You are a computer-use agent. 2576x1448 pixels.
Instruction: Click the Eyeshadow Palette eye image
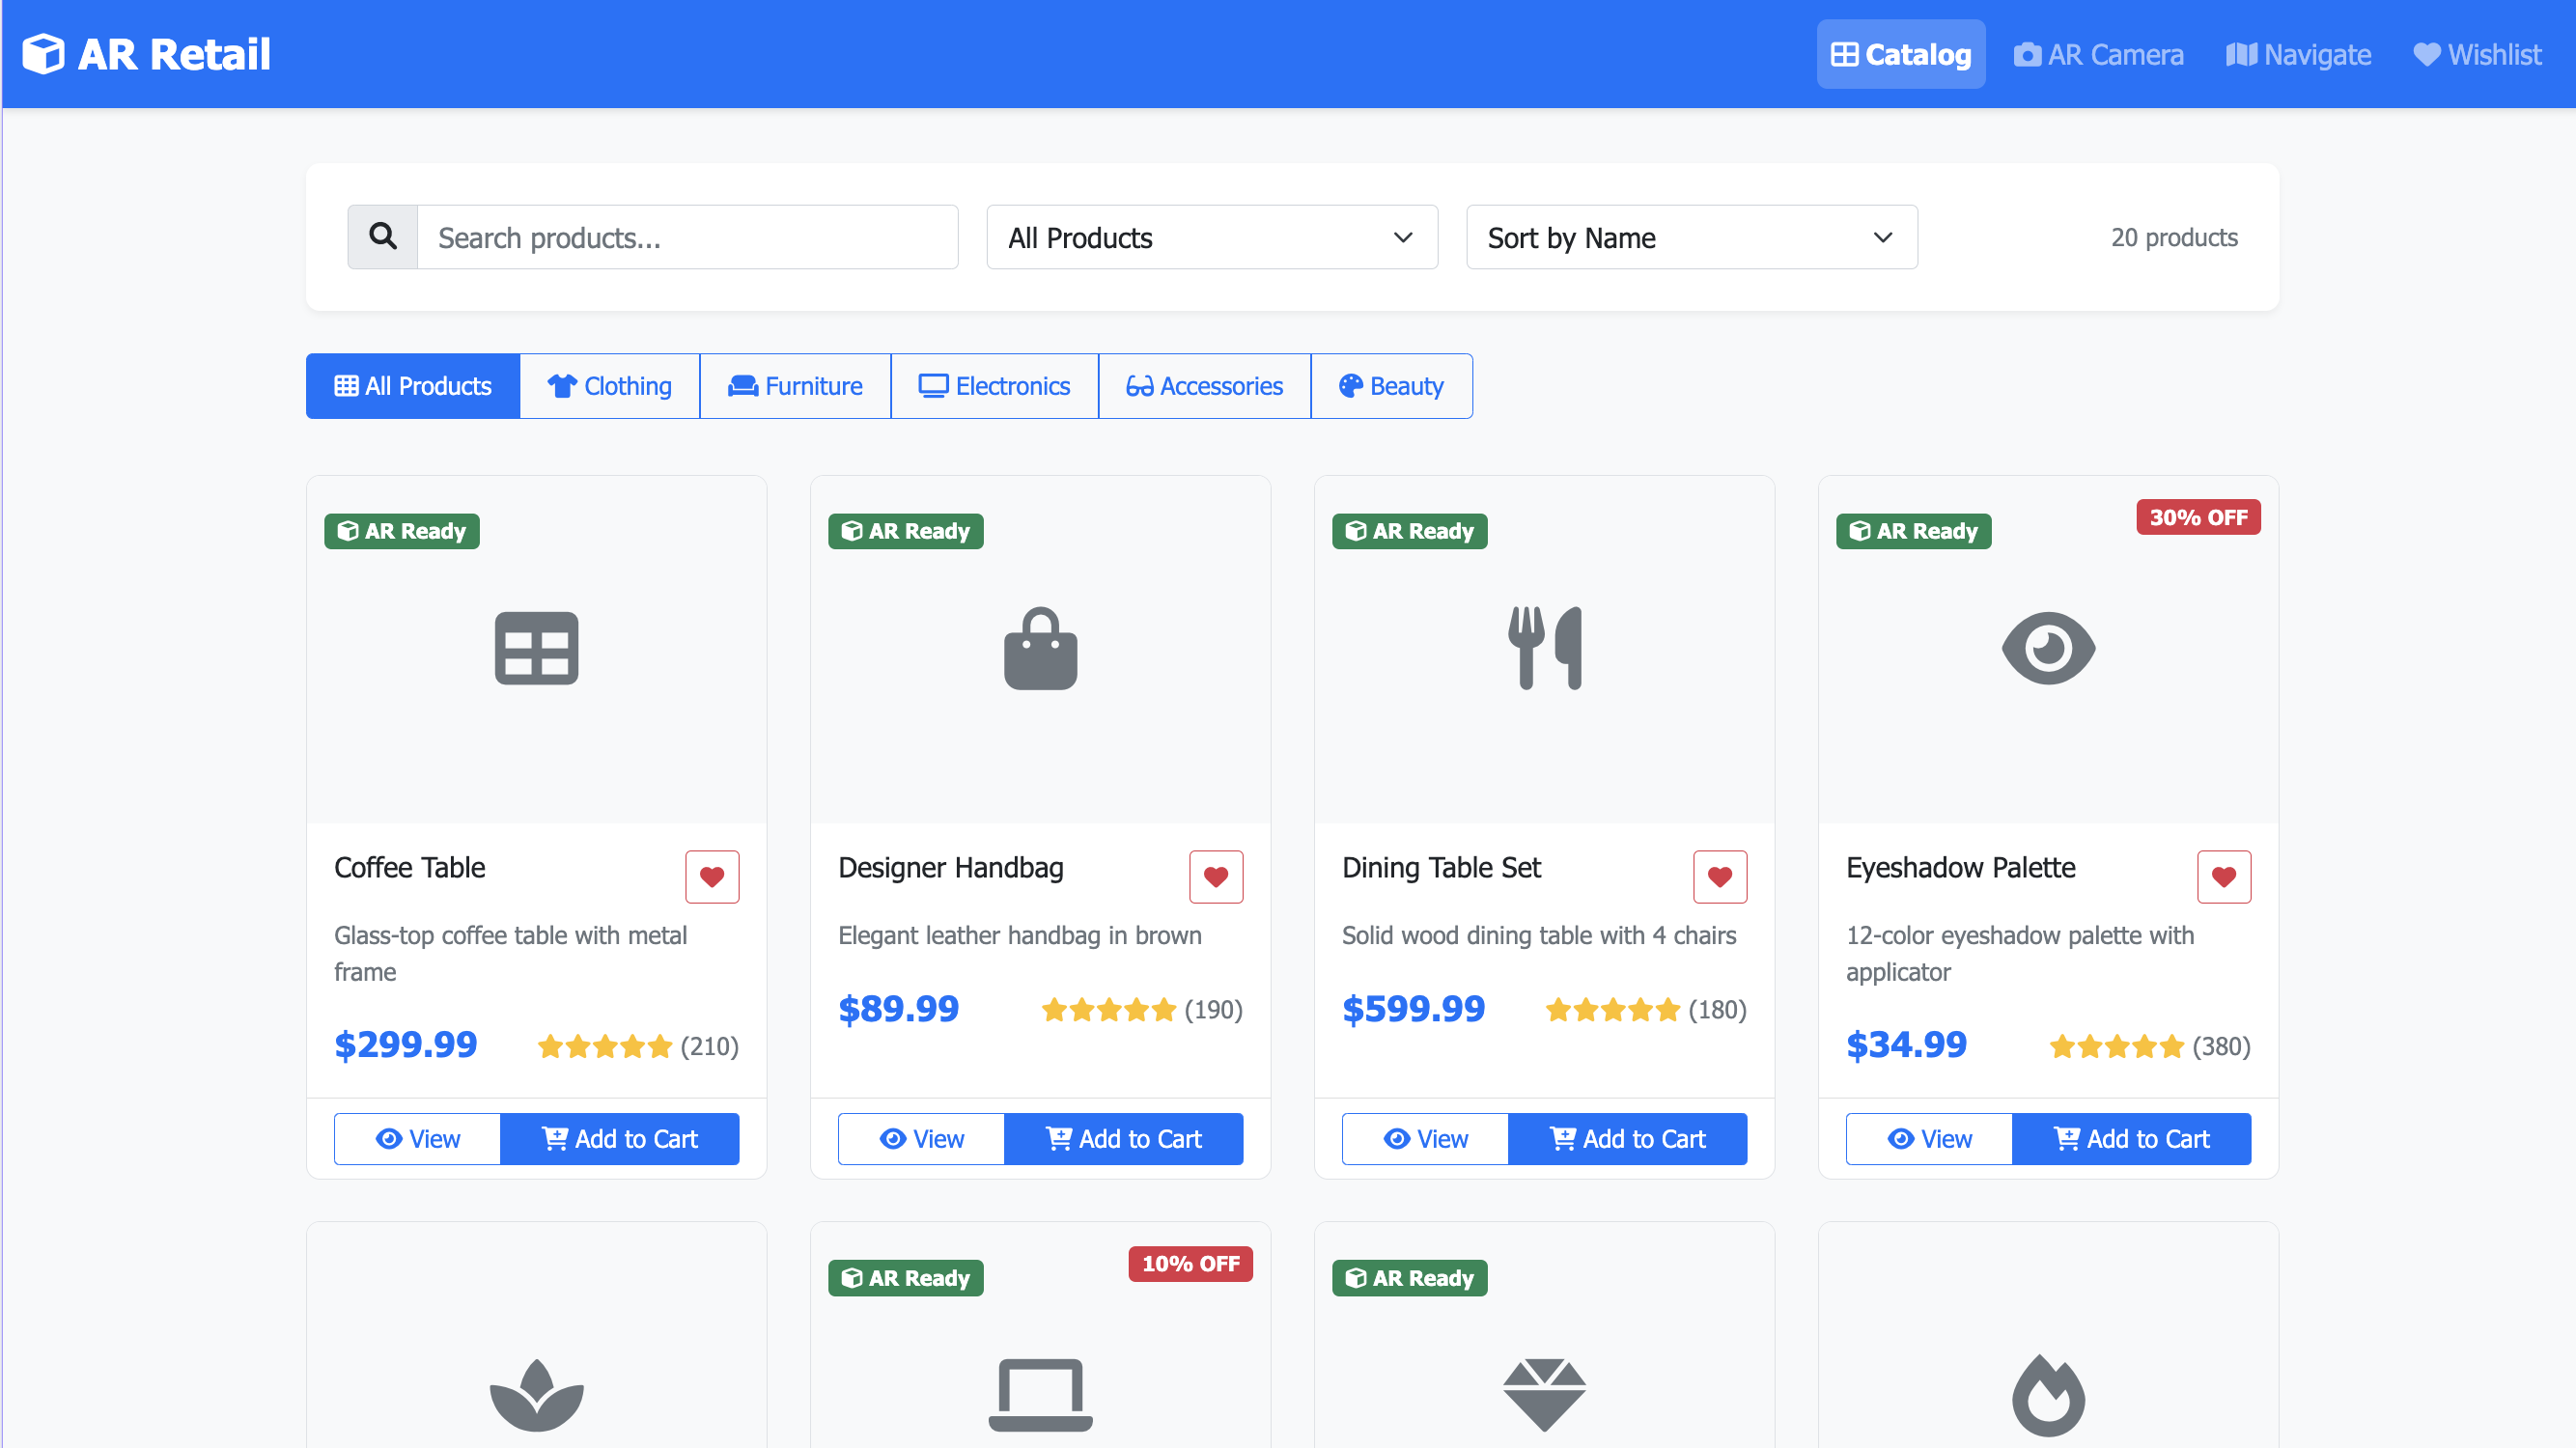pos(2047,648)
